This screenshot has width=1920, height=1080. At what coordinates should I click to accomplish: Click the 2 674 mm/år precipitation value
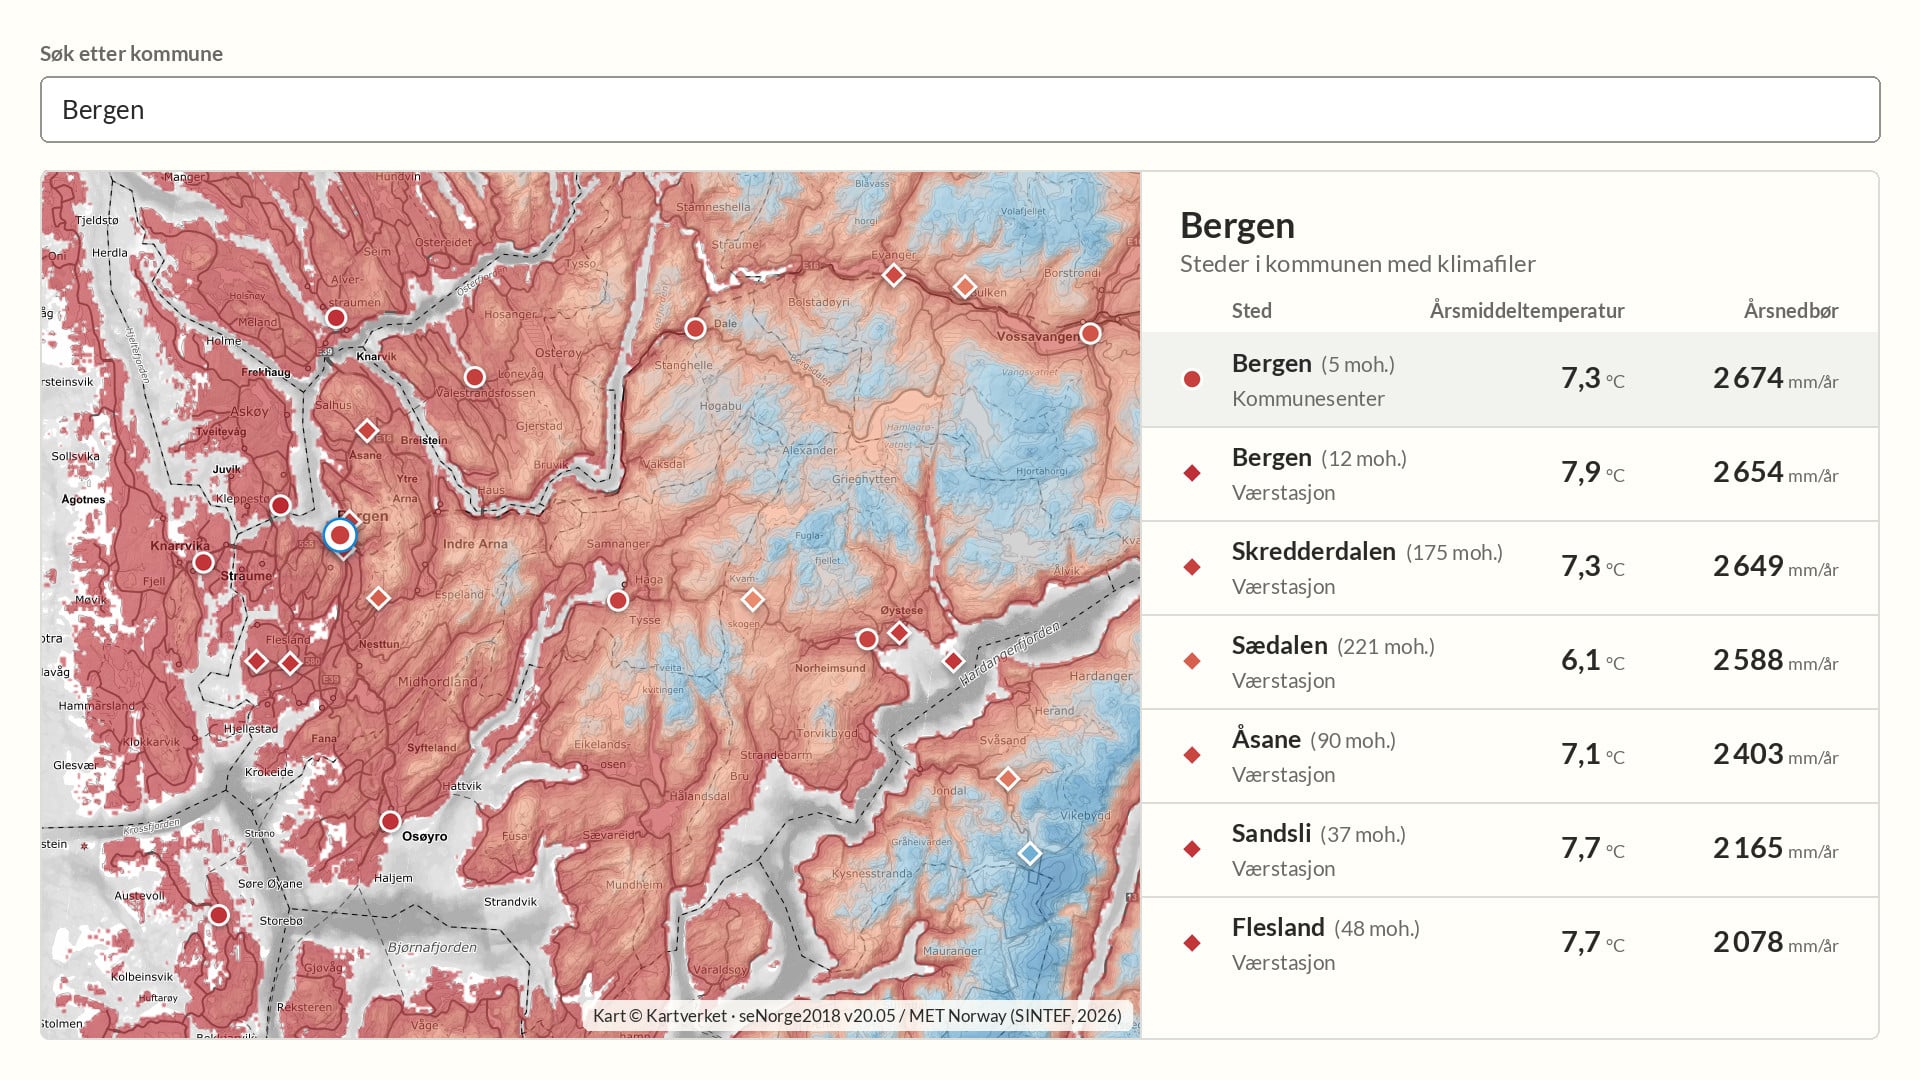click(1776, 378)
